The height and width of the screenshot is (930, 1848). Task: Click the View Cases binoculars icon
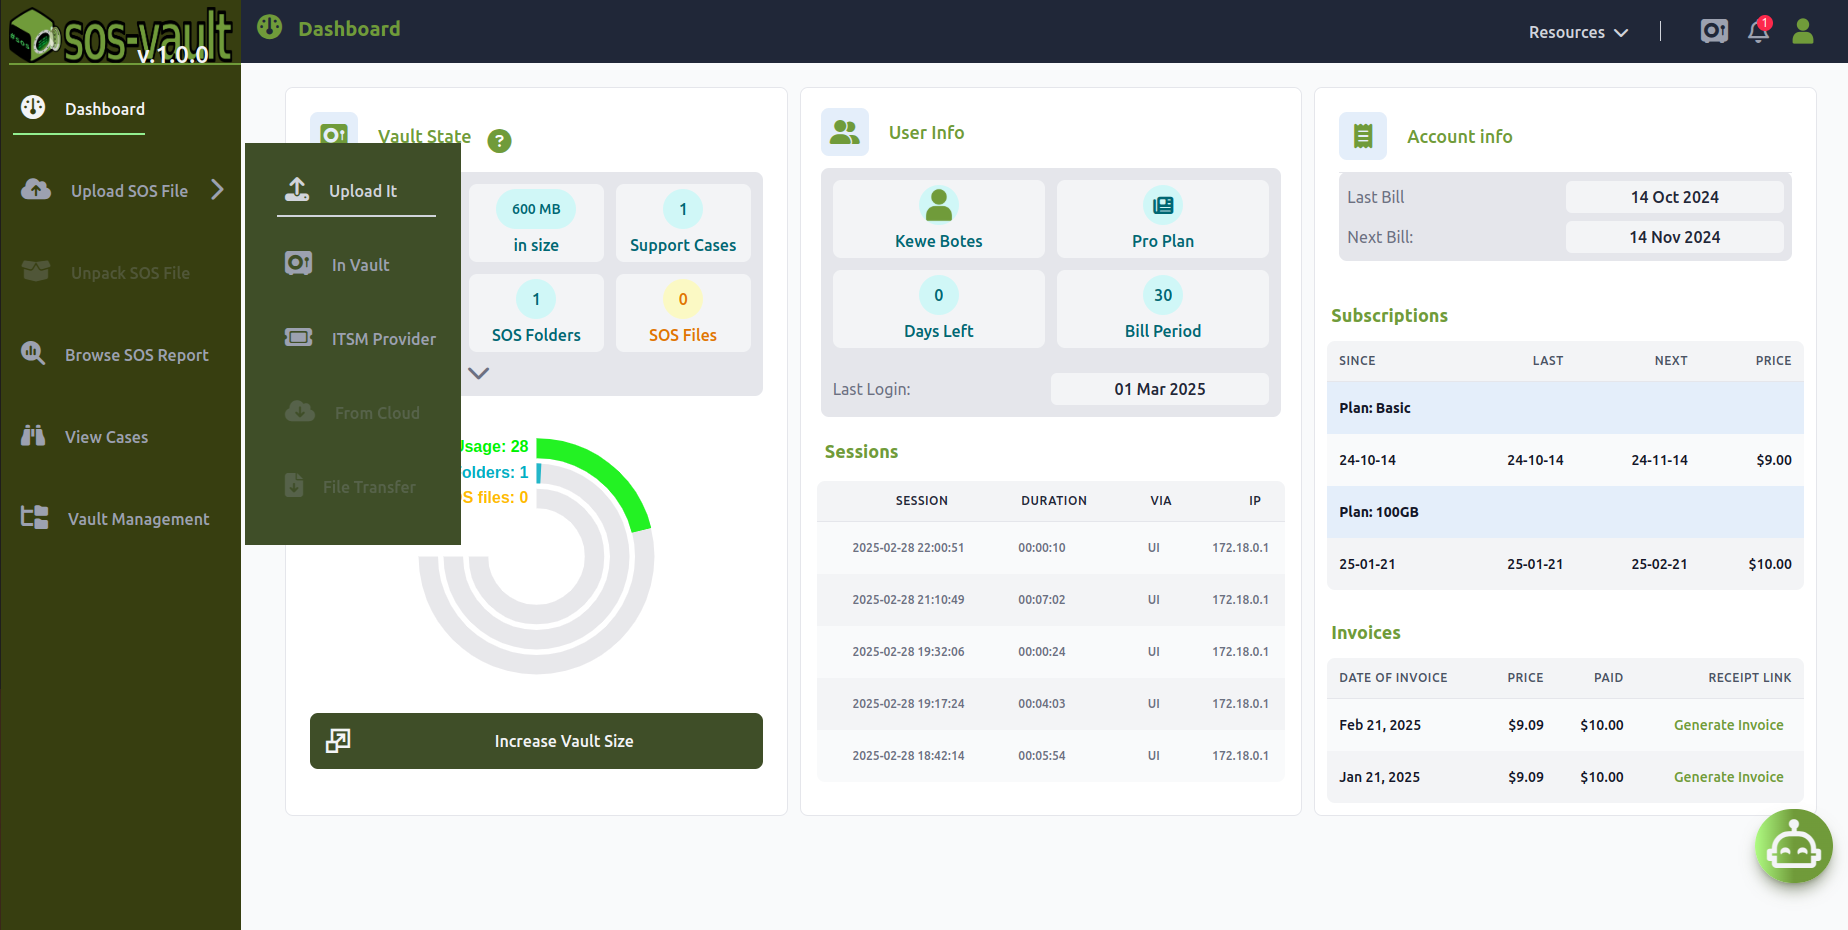click(33, 435)
